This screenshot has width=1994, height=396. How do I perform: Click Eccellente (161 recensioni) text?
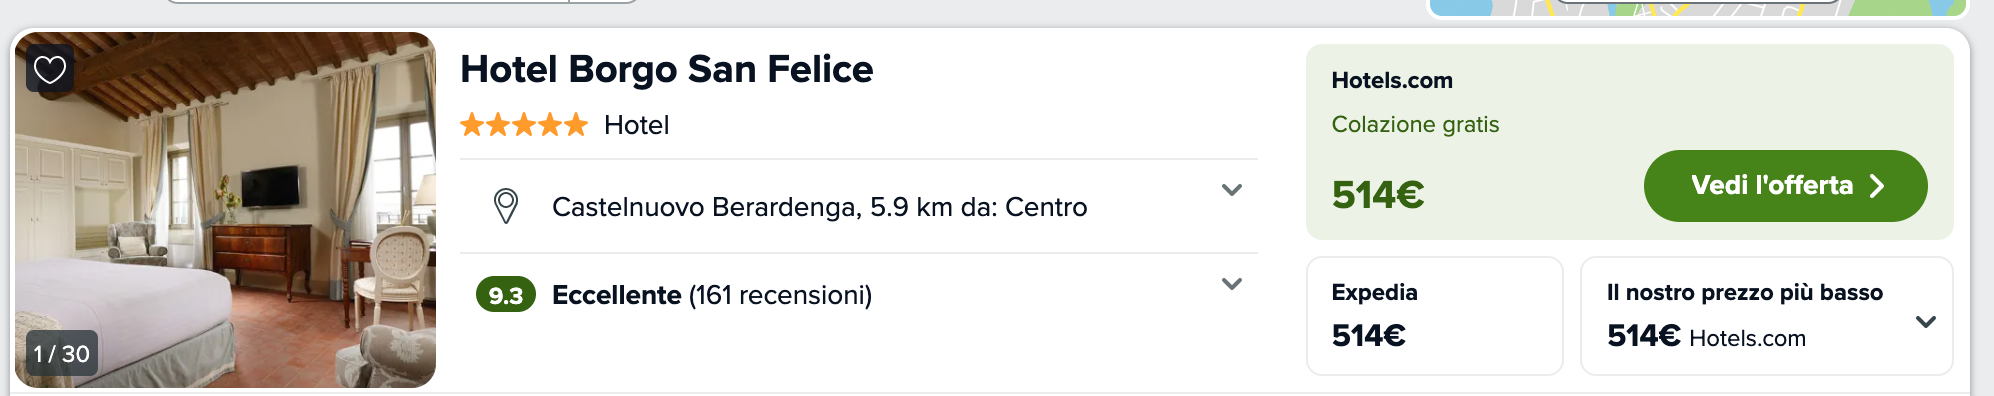pyautogui.click(x=712, y=295)
